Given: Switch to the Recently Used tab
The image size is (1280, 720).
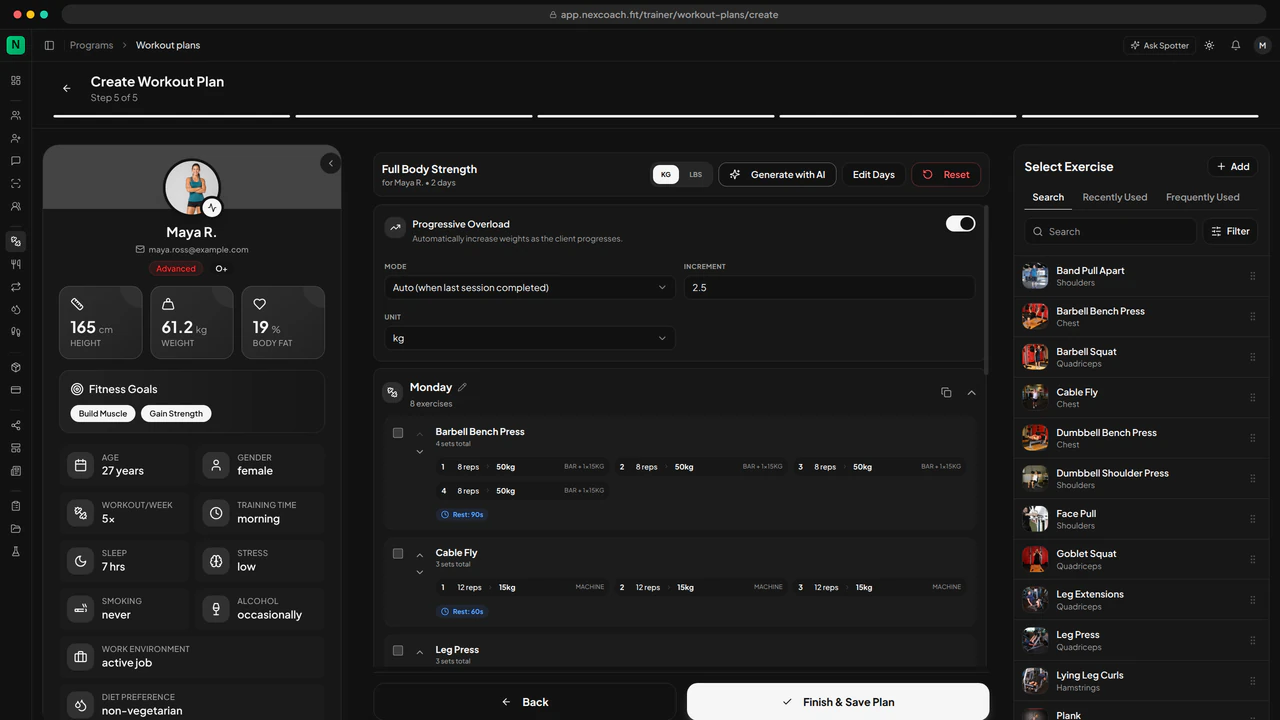Looking at the screenshot, I should 1115,197.
